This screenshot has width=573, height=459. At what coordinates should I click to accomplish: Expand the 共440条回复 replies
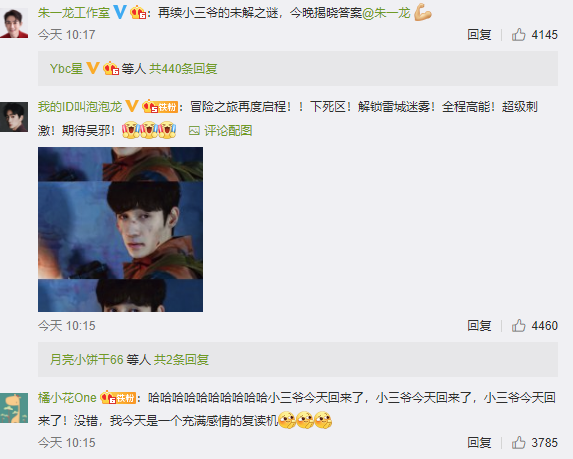183,69
